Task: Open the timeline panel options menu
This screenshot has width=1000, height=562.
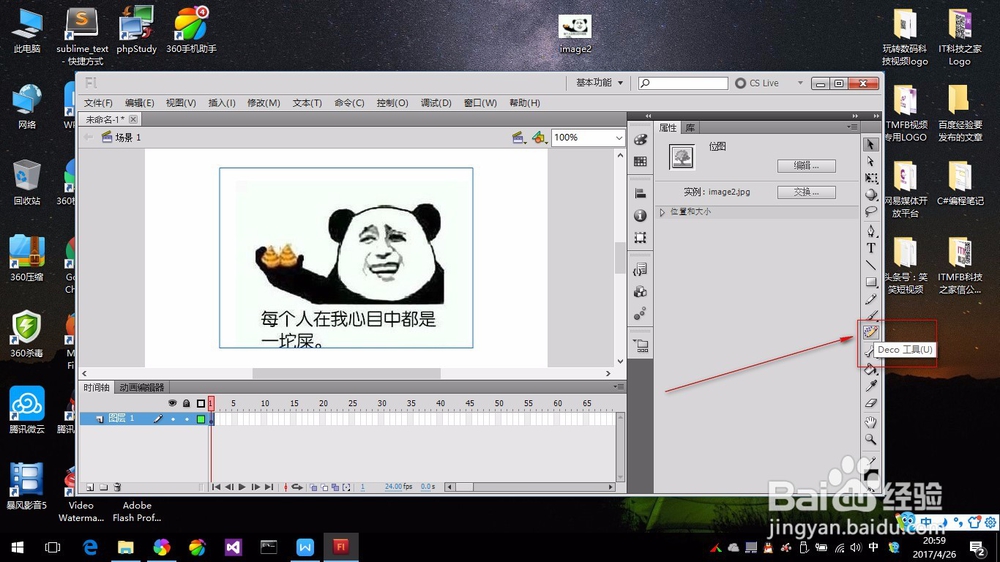Action: [618, 387]
